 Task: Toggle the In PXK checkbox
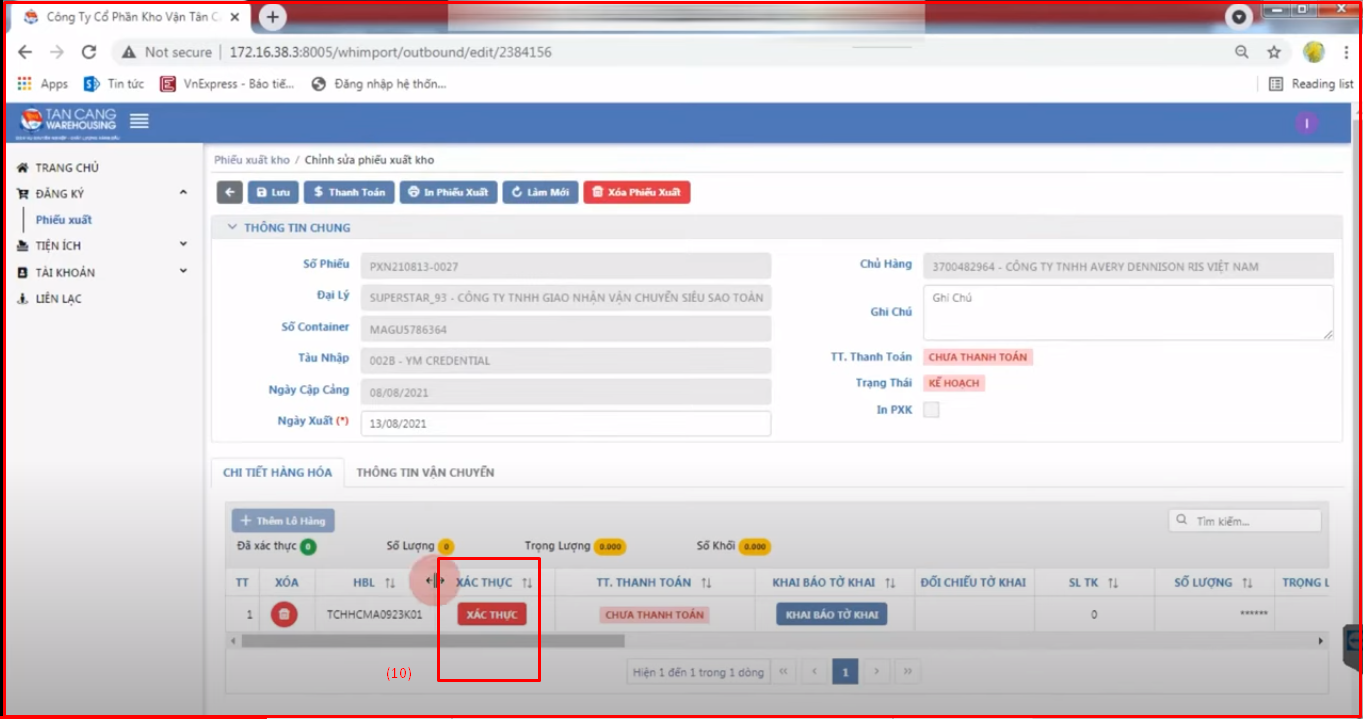pos(931,410)
